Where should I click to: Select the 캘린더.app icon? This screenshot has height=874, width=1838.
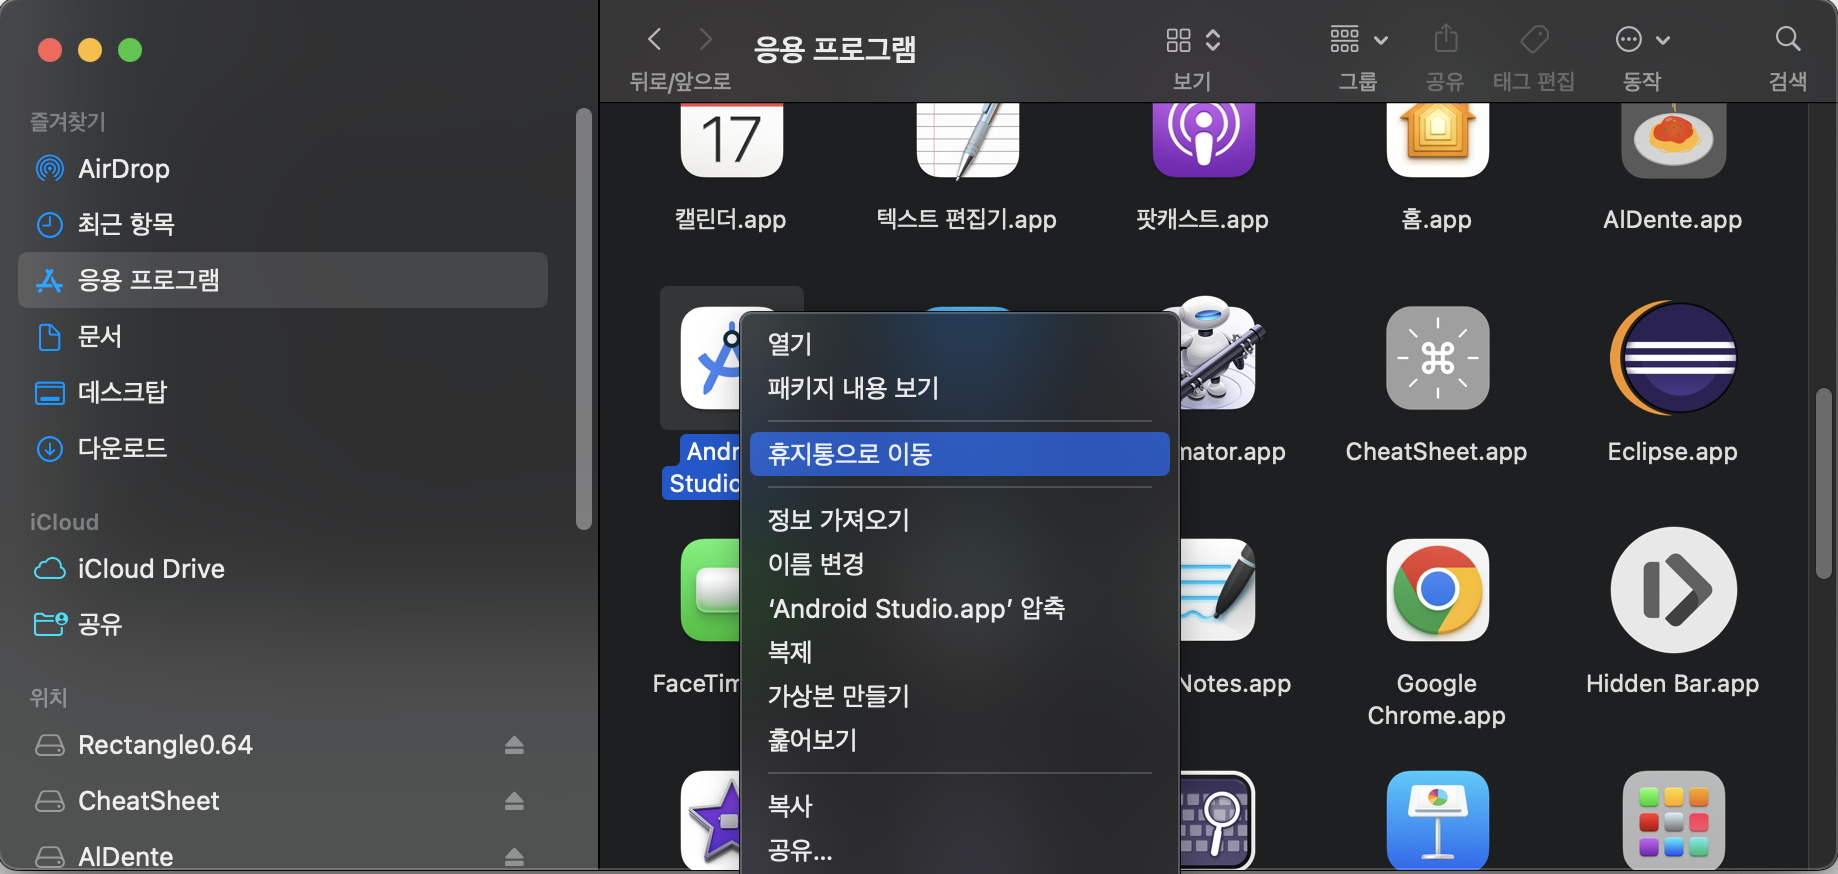[x=732, y=140]
